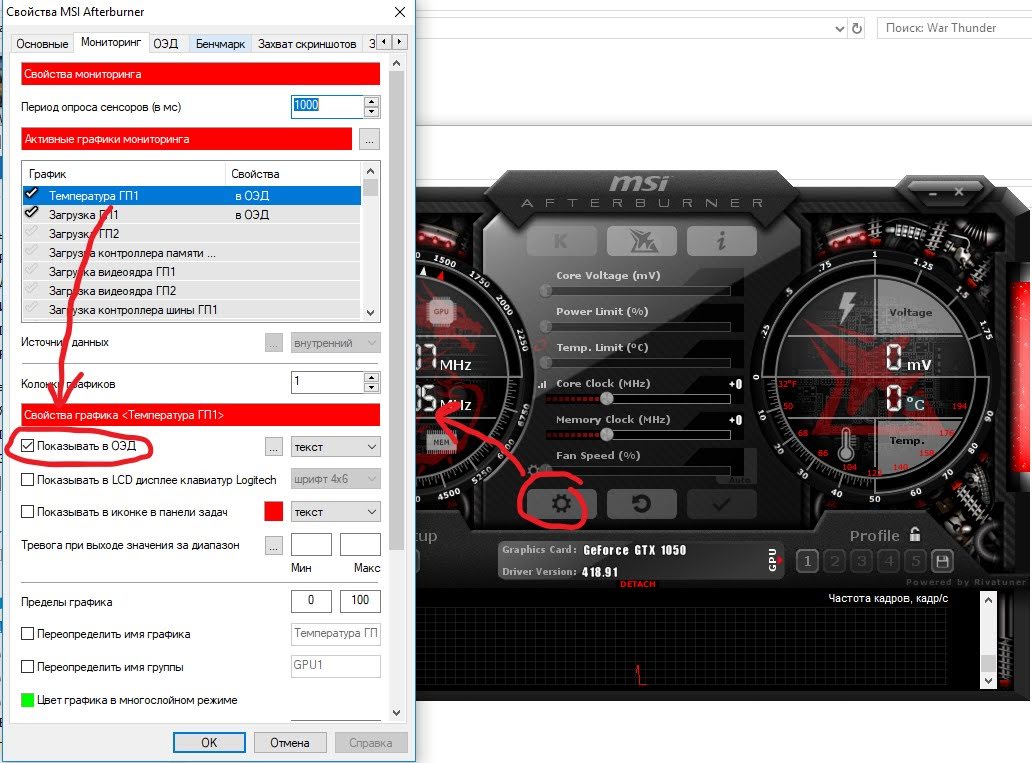This screenshot has height=763, width=1032.
Task: Open the Kombustor K button
Action: (561, 241)
